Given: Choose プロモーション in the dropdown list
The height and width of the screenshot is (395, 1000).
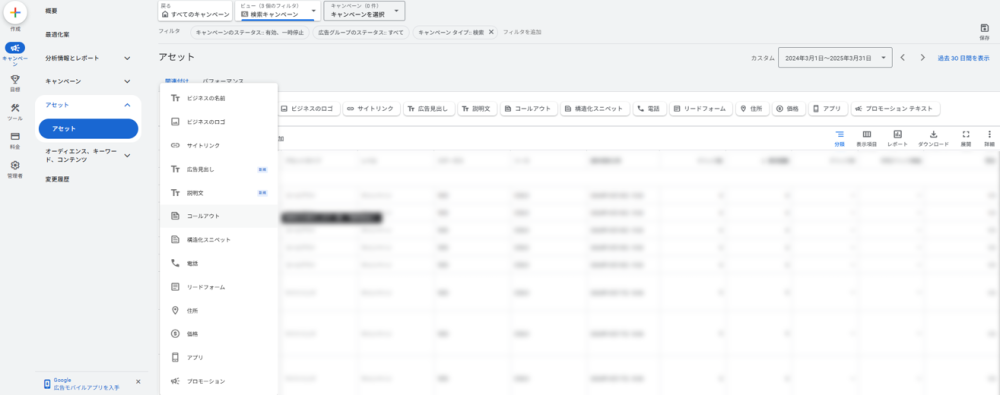Looking at the screenshot, I should click(x=219, y=381).
